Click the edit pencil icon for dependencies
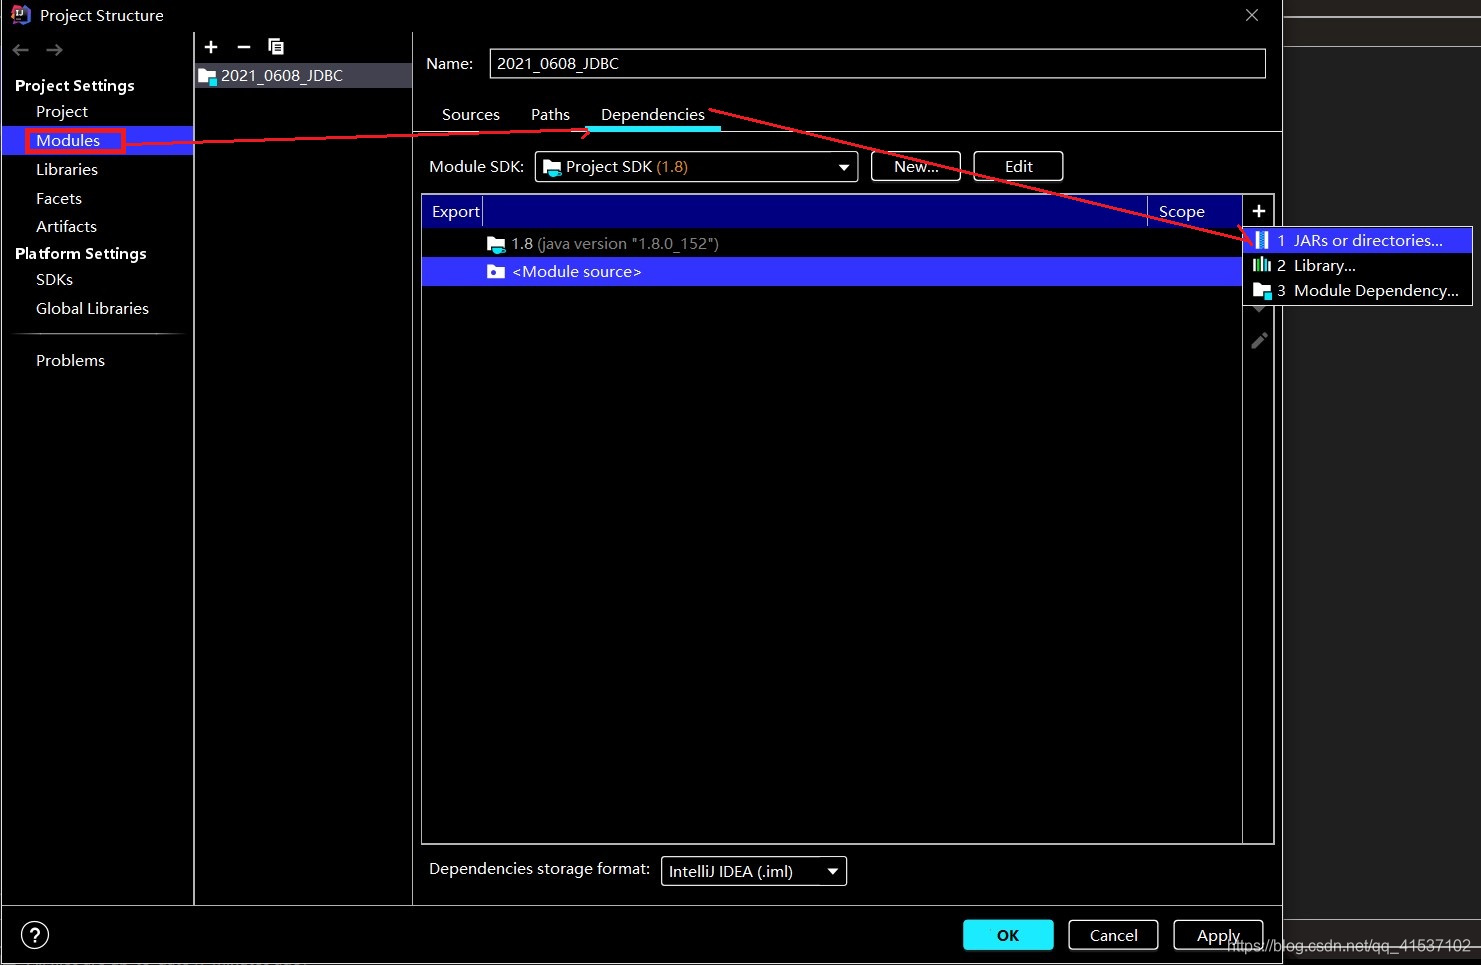The height and width of the screenshot is (965, 1481). click(x=1259, y=341)
